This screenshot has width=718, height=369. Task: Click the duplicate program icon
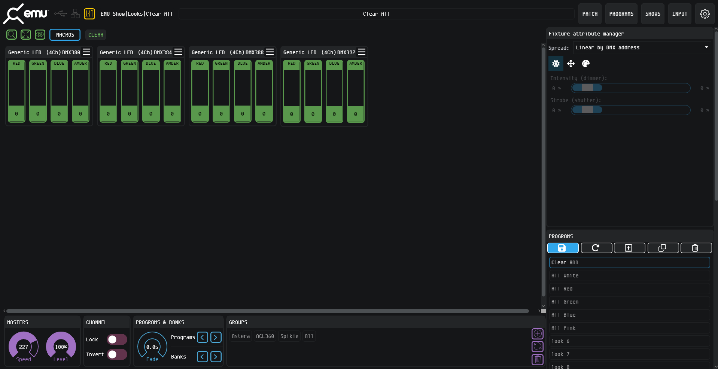(662, 248)
